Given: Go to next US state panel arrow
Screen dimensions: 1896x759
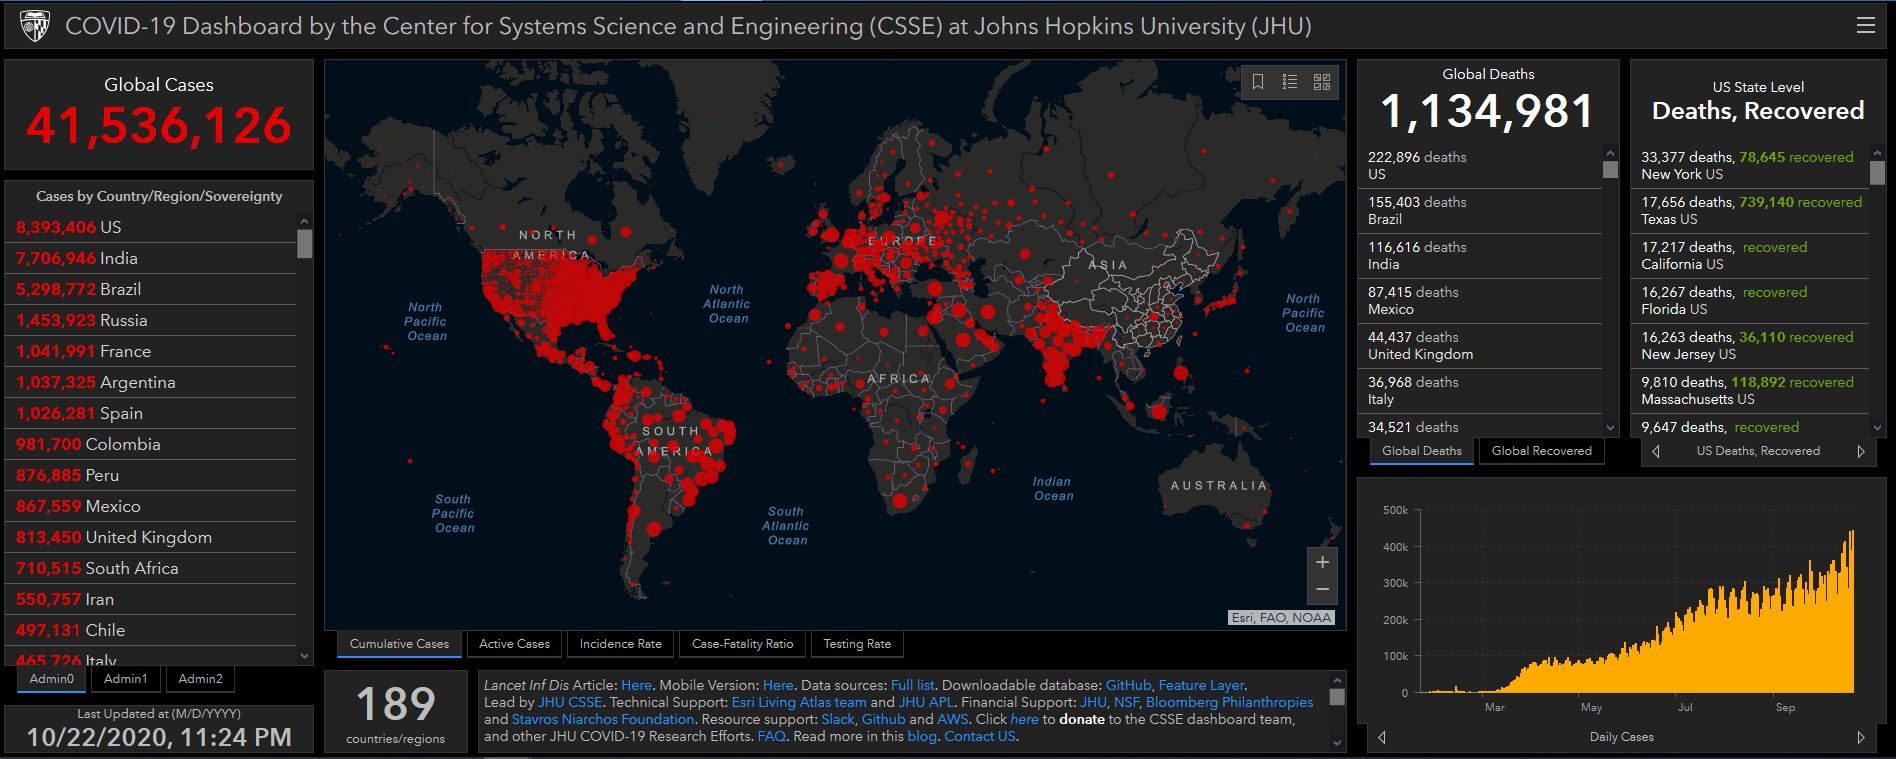Looking at the screenshot, I should point(1861,451).
